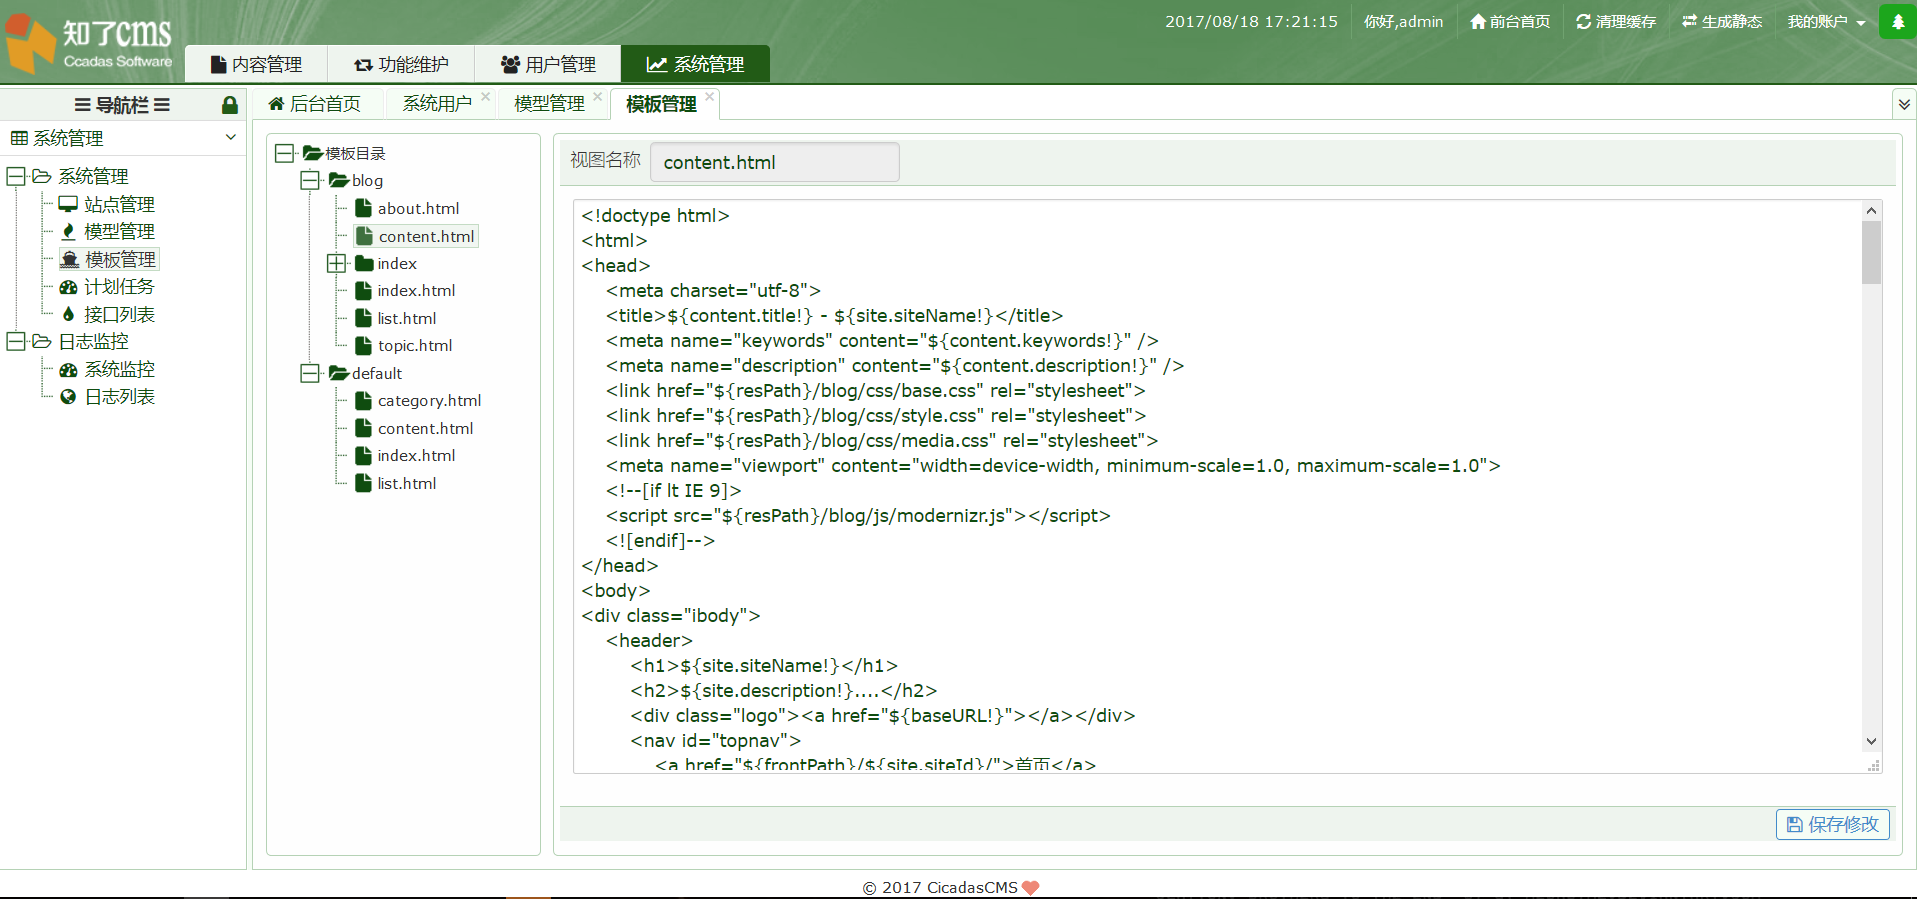Image resolution: width=1917 pixels, height=899 pixels.
Task: Close the 模型管理 tab
Action: coord(597,97)
